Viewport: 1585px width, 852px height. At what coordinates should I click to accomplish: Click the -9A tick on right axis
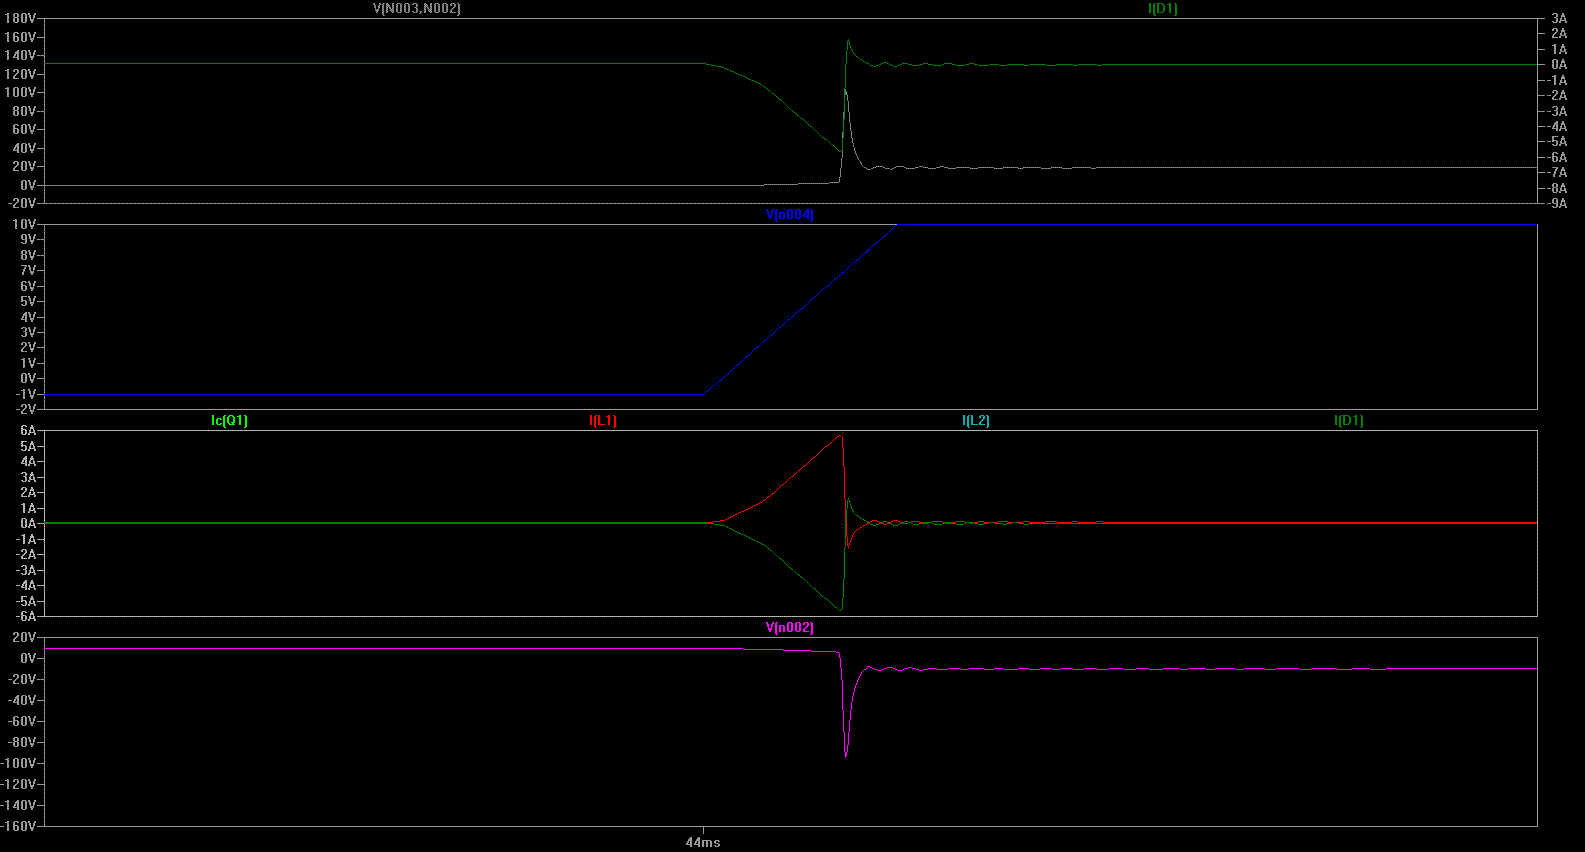[1558, 203]
